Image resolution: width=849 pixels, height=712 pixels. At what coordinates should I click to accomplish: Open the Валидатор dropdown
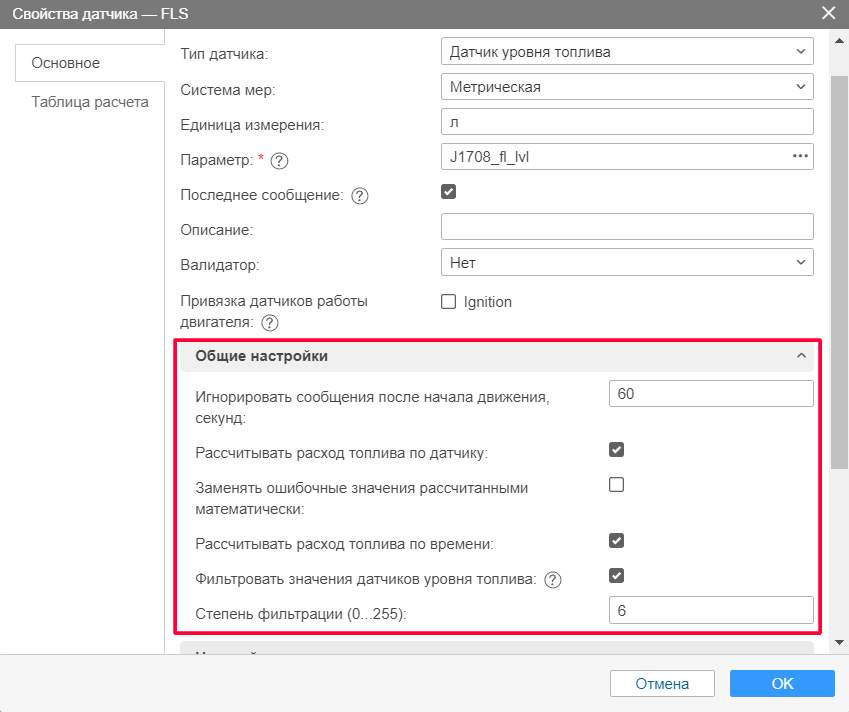tap(800, 261)
